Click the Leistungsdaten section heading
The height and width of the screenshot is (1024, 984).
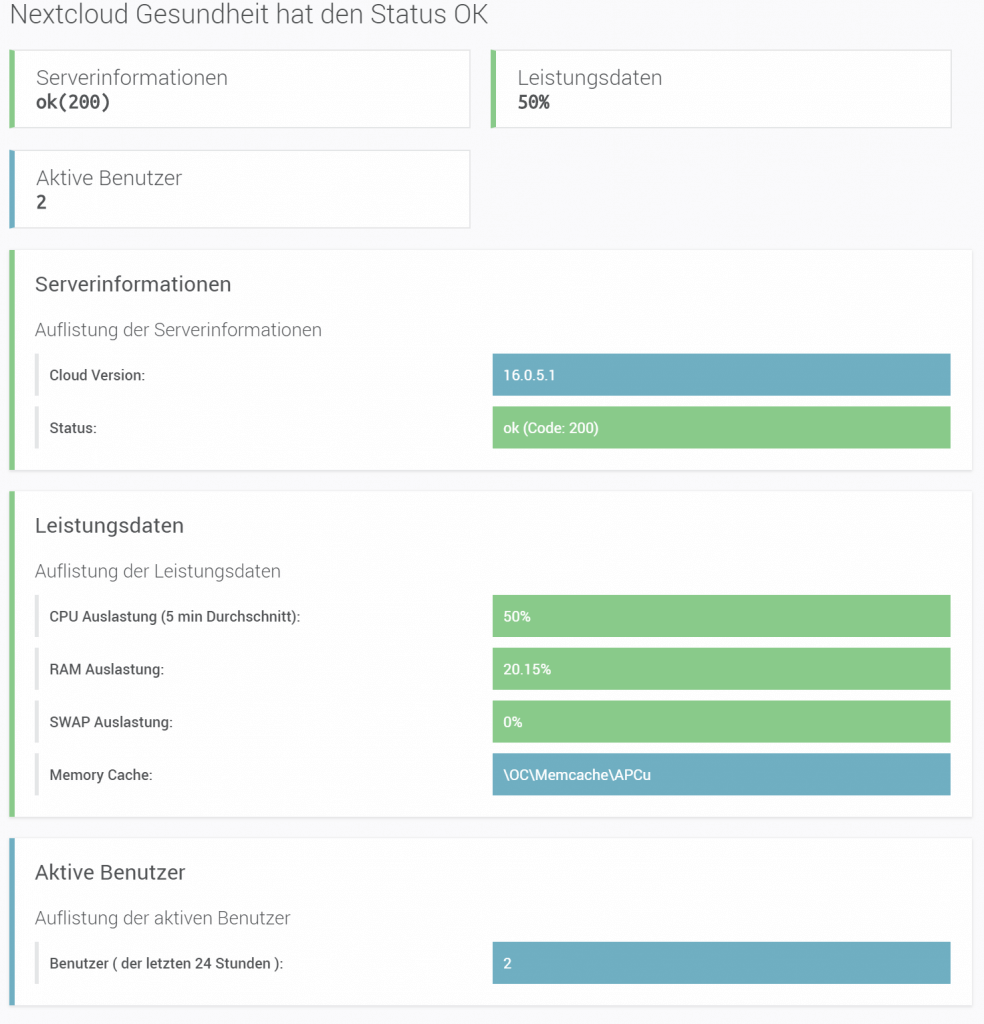(x=109, y=526)
